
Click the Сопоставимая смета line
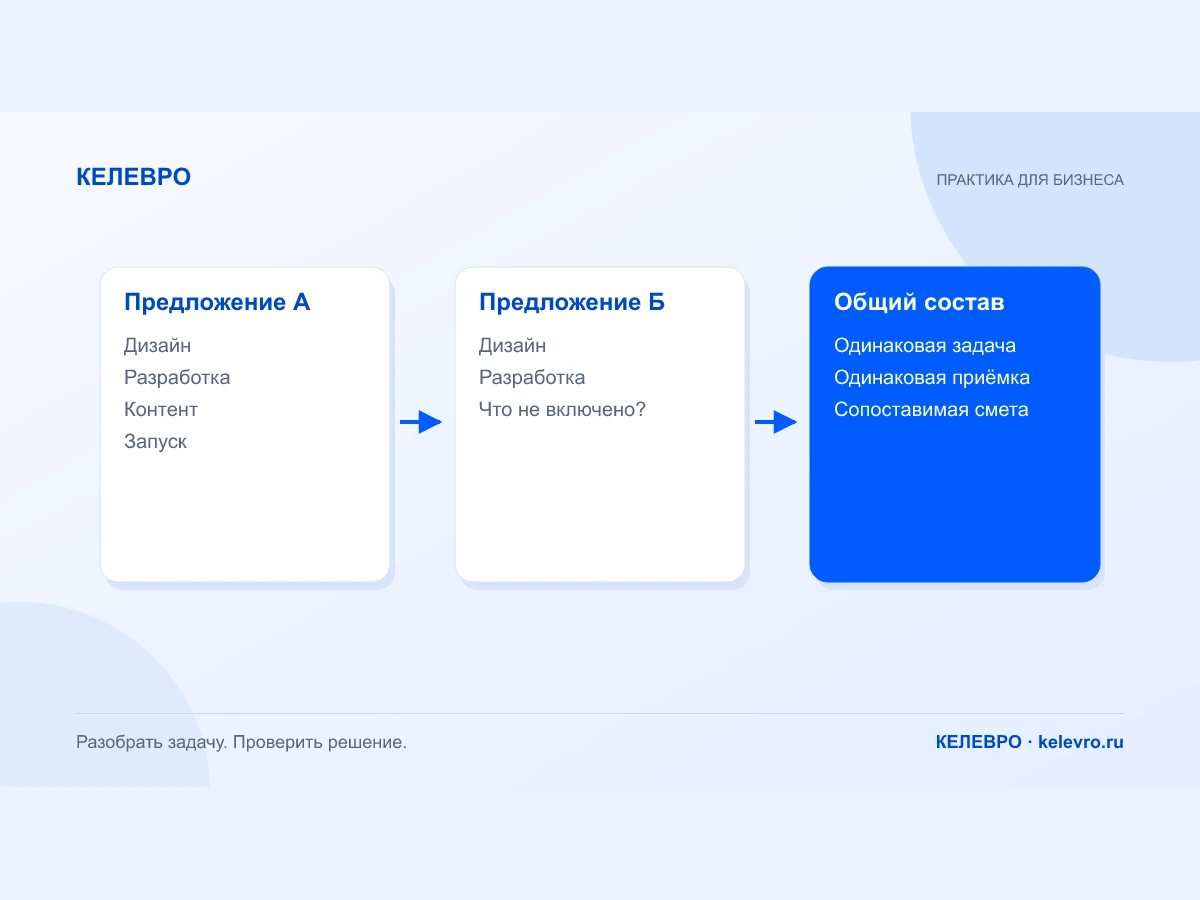tap(931, 410)
